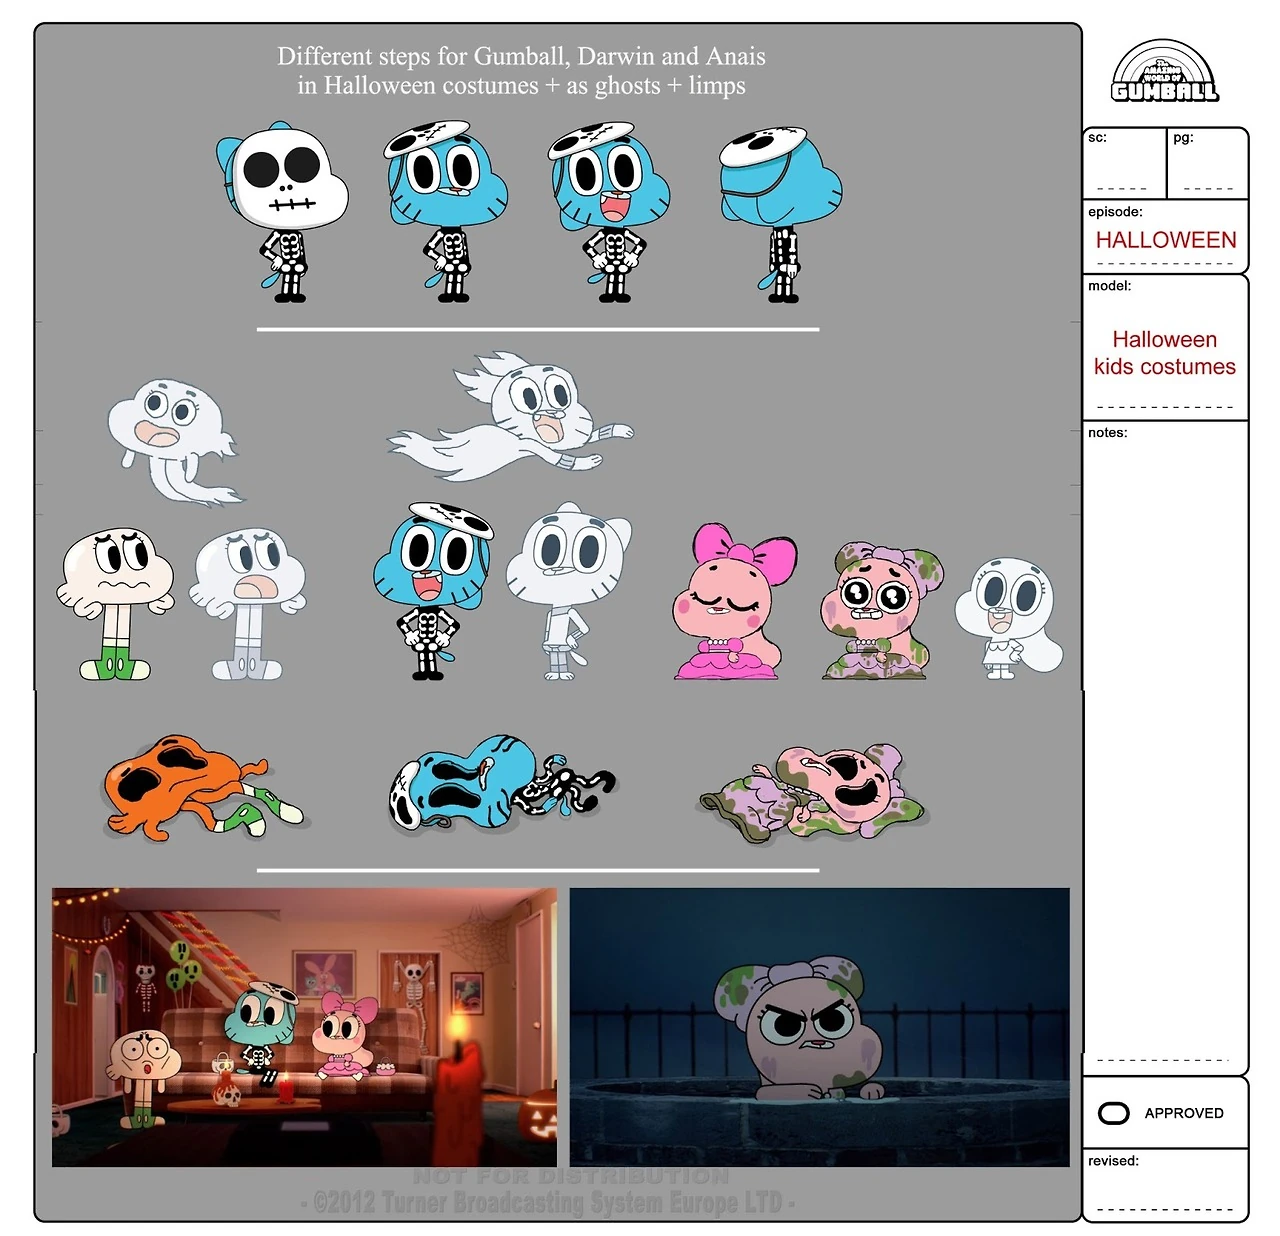Open the living room Halloween scene screenshot

tap(304, 1027)
